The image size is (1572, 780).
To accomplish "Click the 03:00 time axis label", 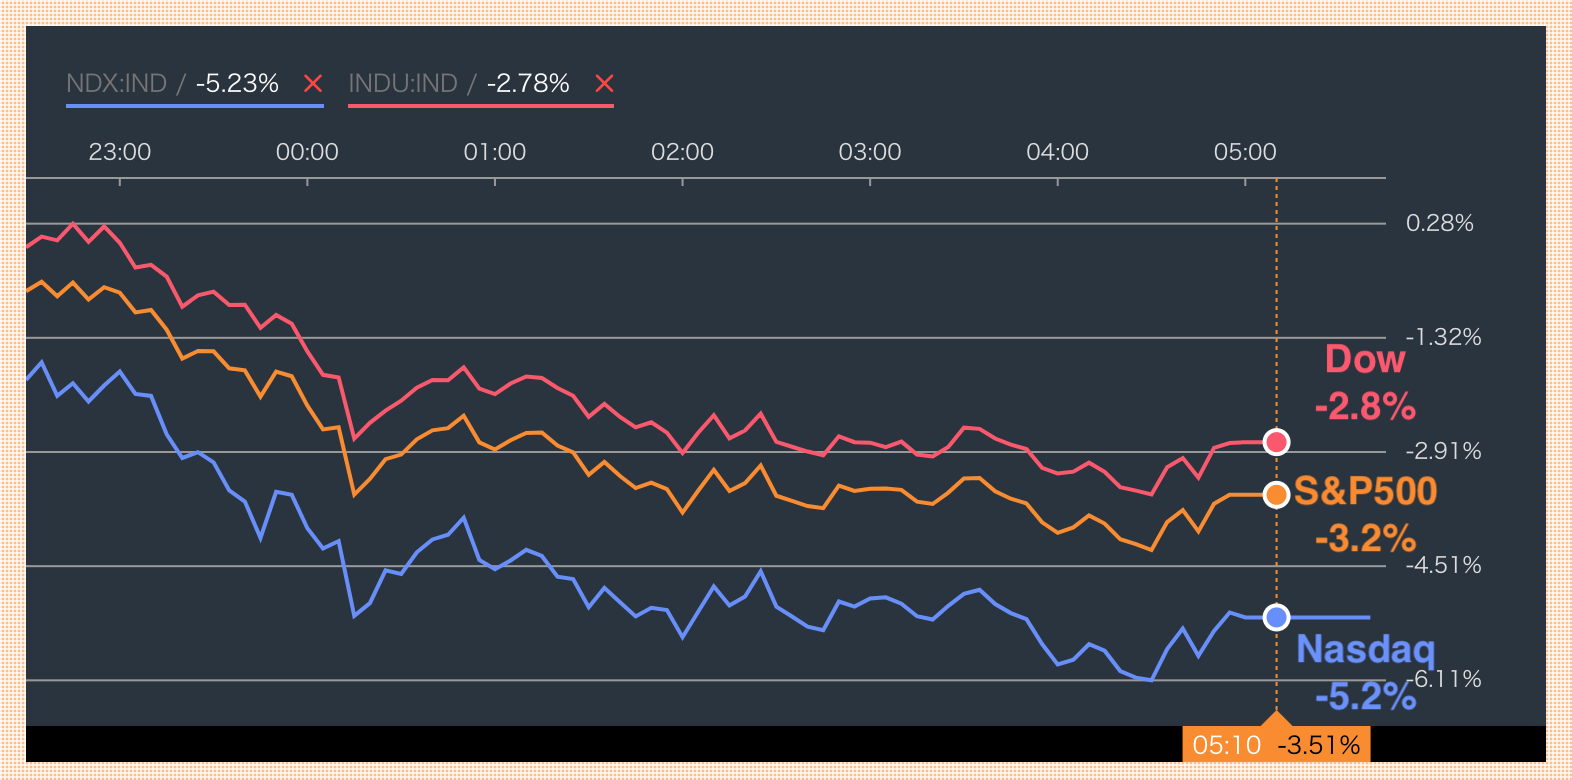I will pyautogui.click(x=870, y=152).
